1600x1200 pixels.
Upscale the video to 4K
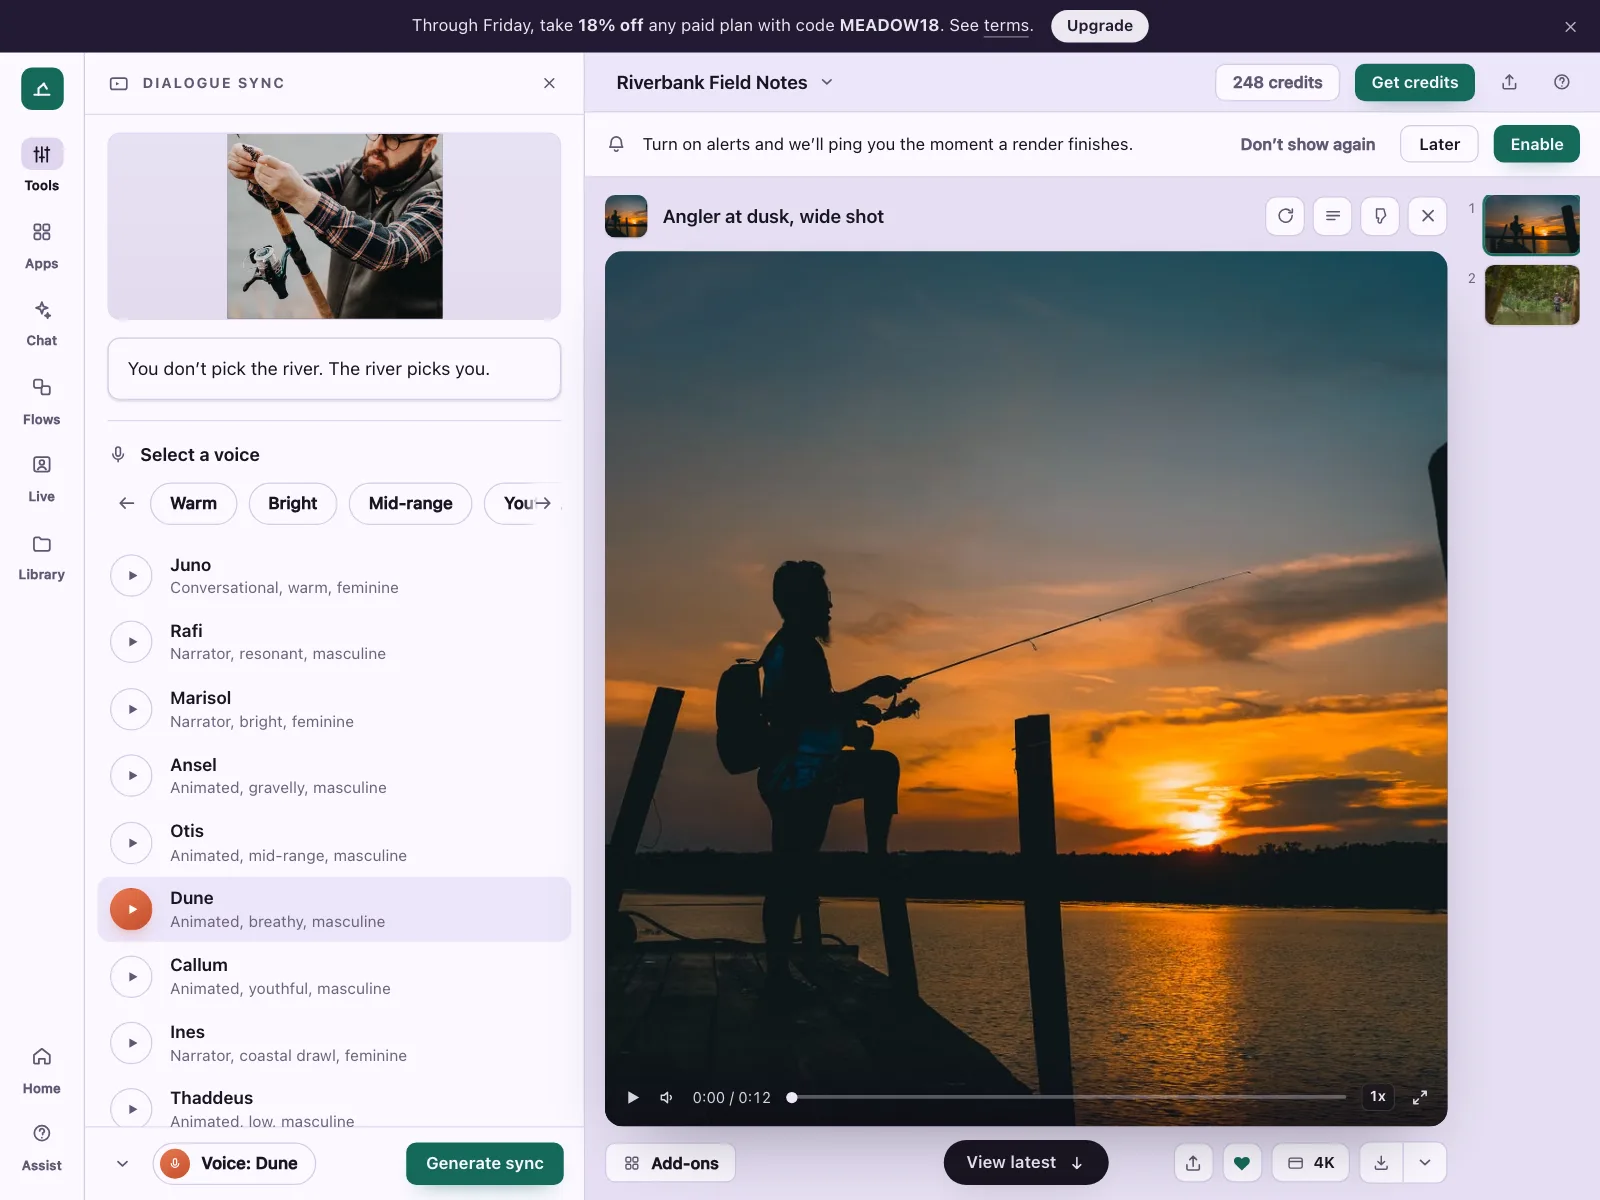point(1310,1163)
